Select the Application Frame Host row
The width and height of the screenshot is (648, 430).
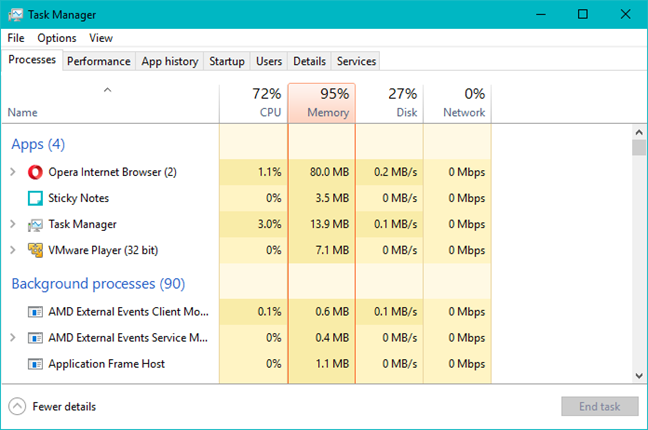(x=246, y=364)
